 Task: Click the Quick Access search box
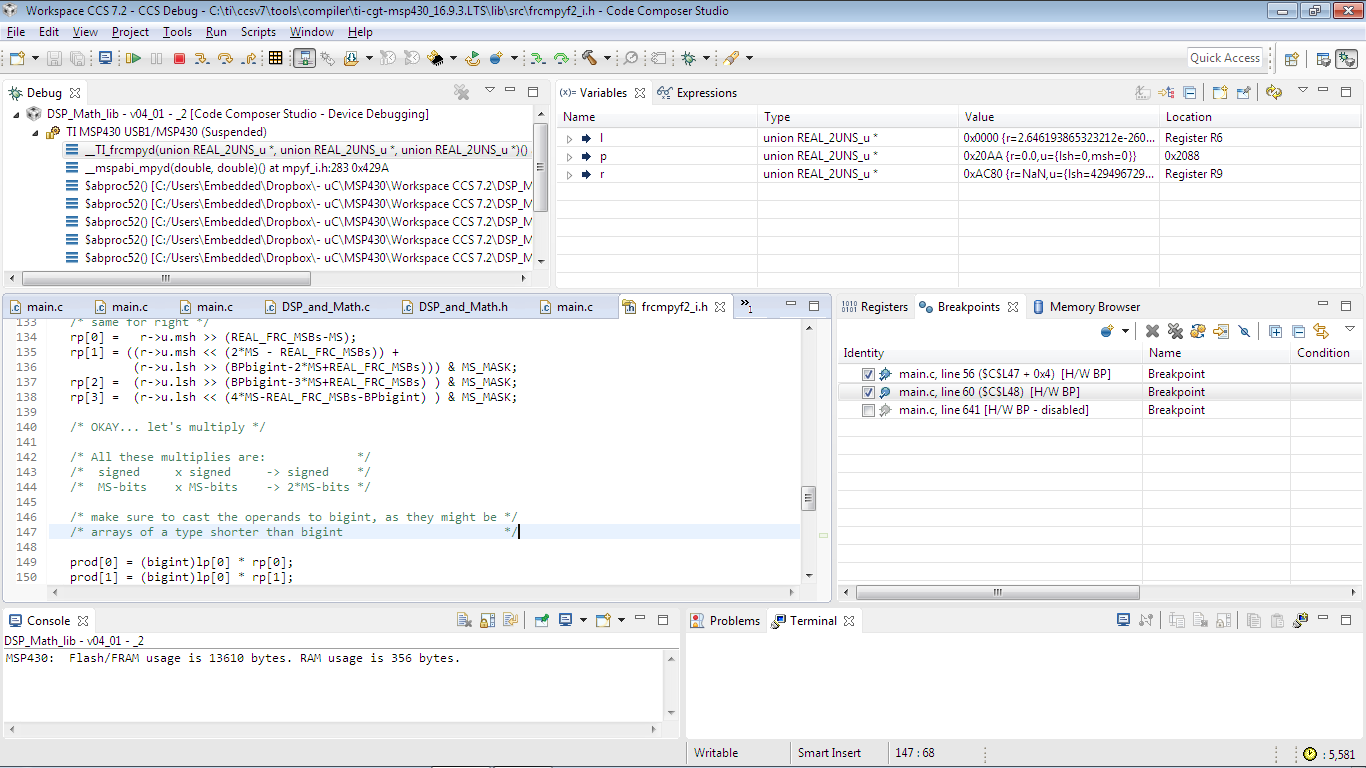point(1225,57)
